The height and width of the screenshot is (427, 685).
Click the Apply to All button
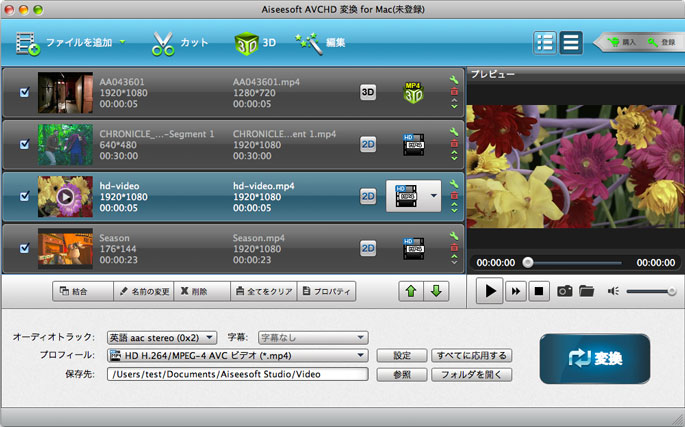(x=472, y=355)
